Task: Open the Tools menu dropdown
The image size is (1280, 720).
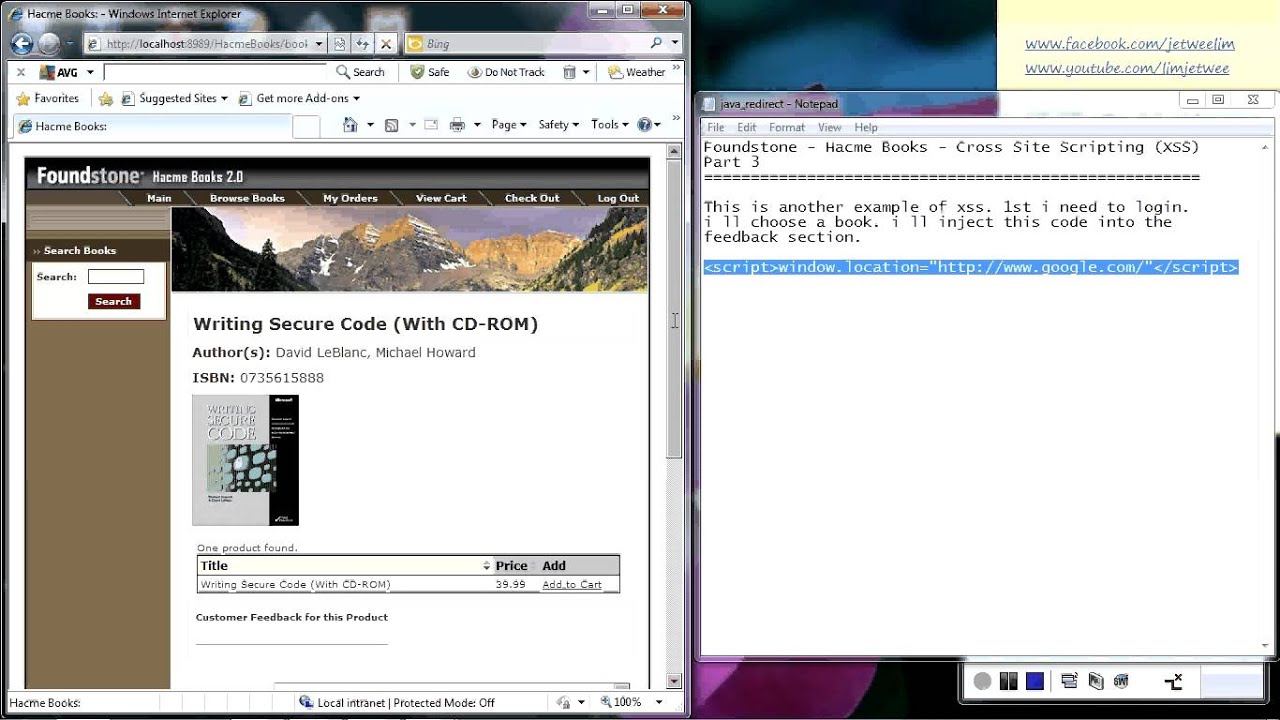Action: click(x=610, y=125)
